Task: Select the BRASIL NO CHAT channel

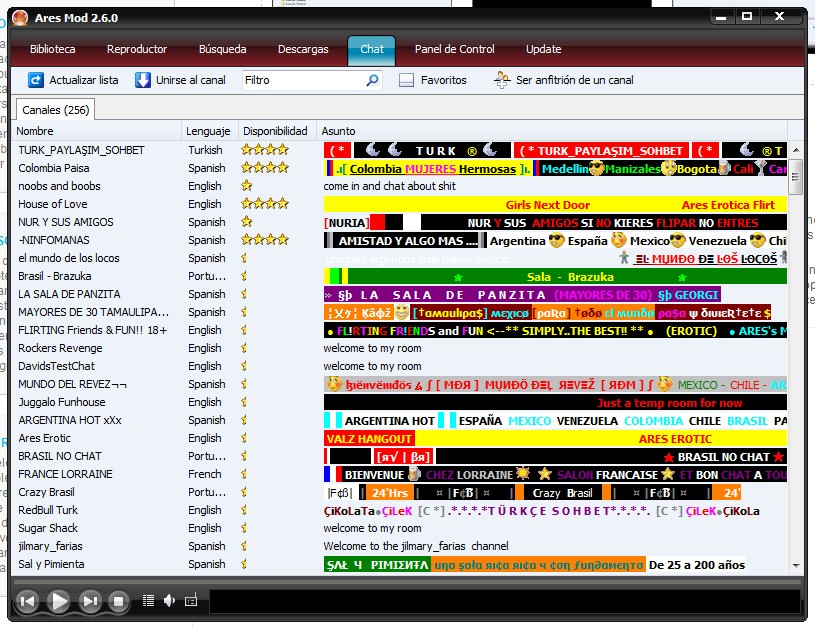Action: tap(399, 456)
